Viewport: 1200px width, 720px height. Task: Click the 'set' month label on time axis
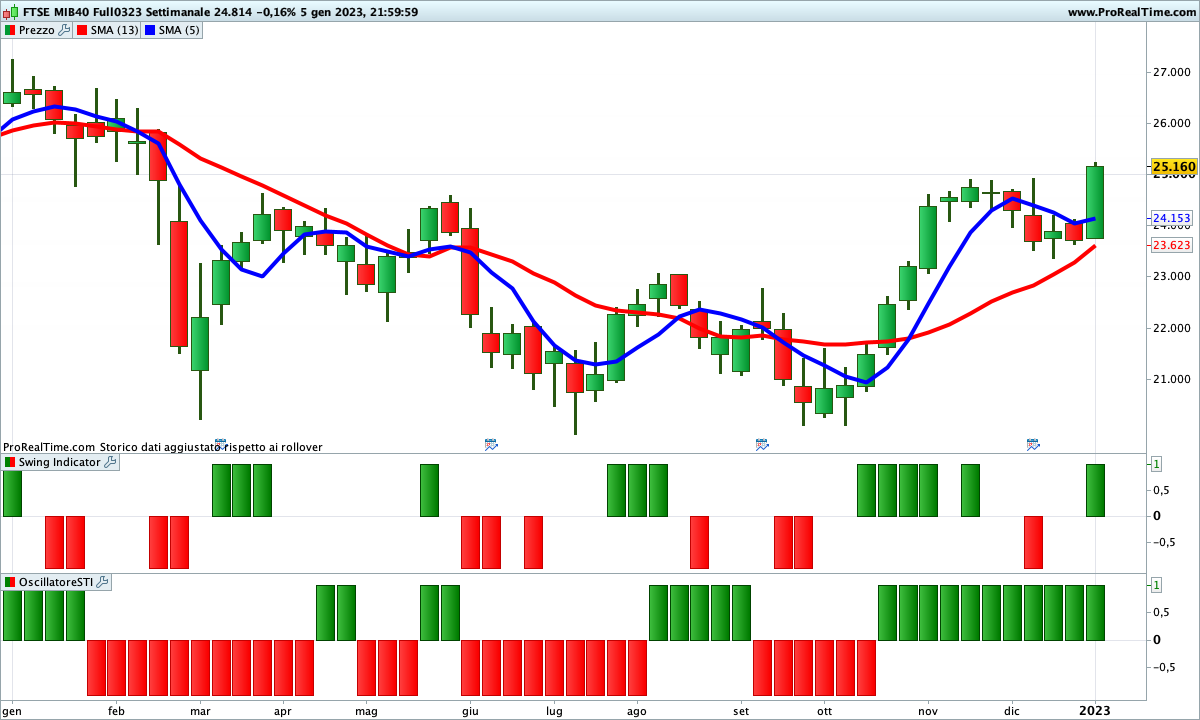click(741, 711)
